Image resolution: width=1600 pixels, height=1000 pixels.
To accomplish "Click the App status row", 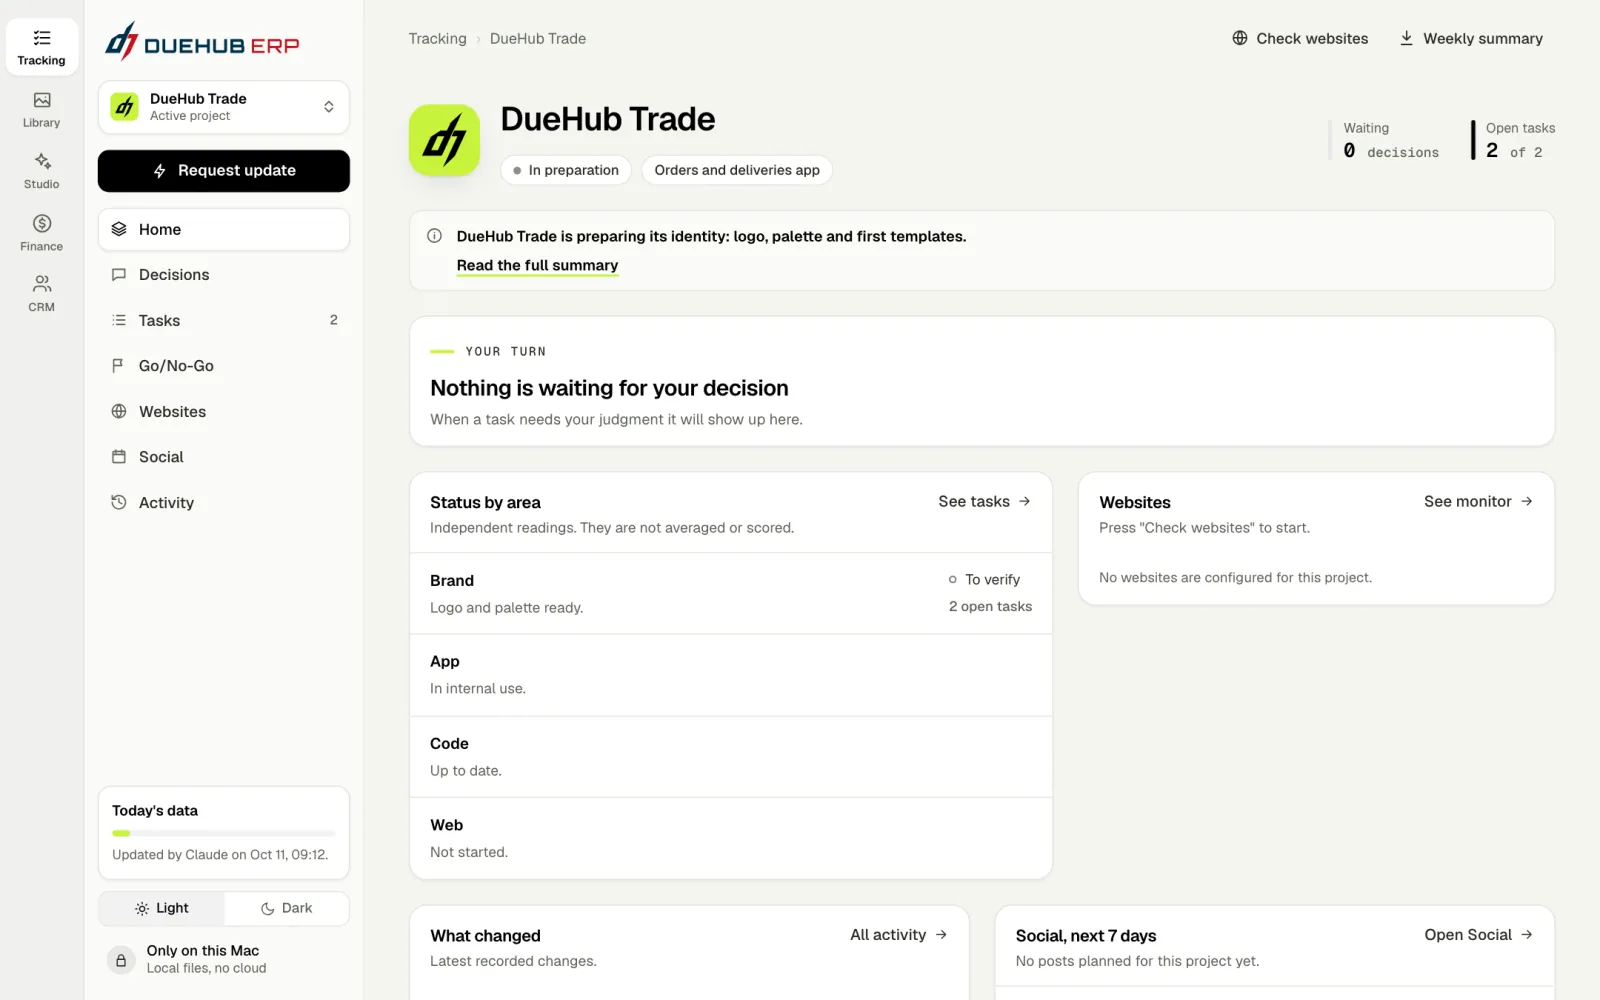I will tap(731, 675).
